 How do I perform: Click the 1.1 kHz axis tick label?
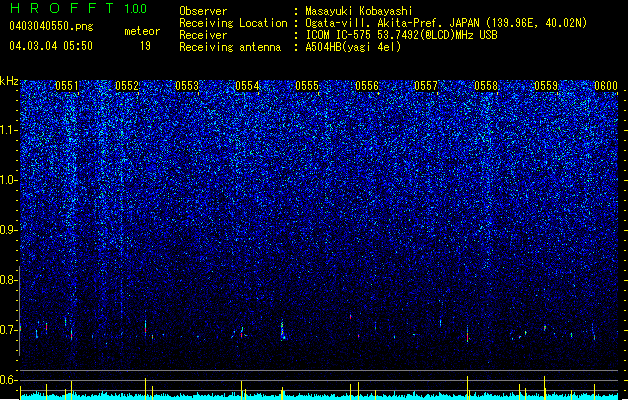click(9, 130)
